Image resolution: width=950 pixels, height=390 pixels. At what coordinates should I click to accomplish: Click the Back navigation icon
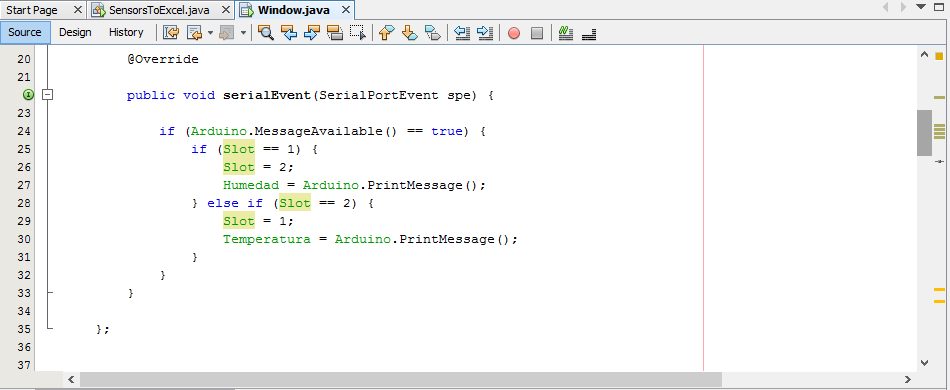[x=194, y=33]
